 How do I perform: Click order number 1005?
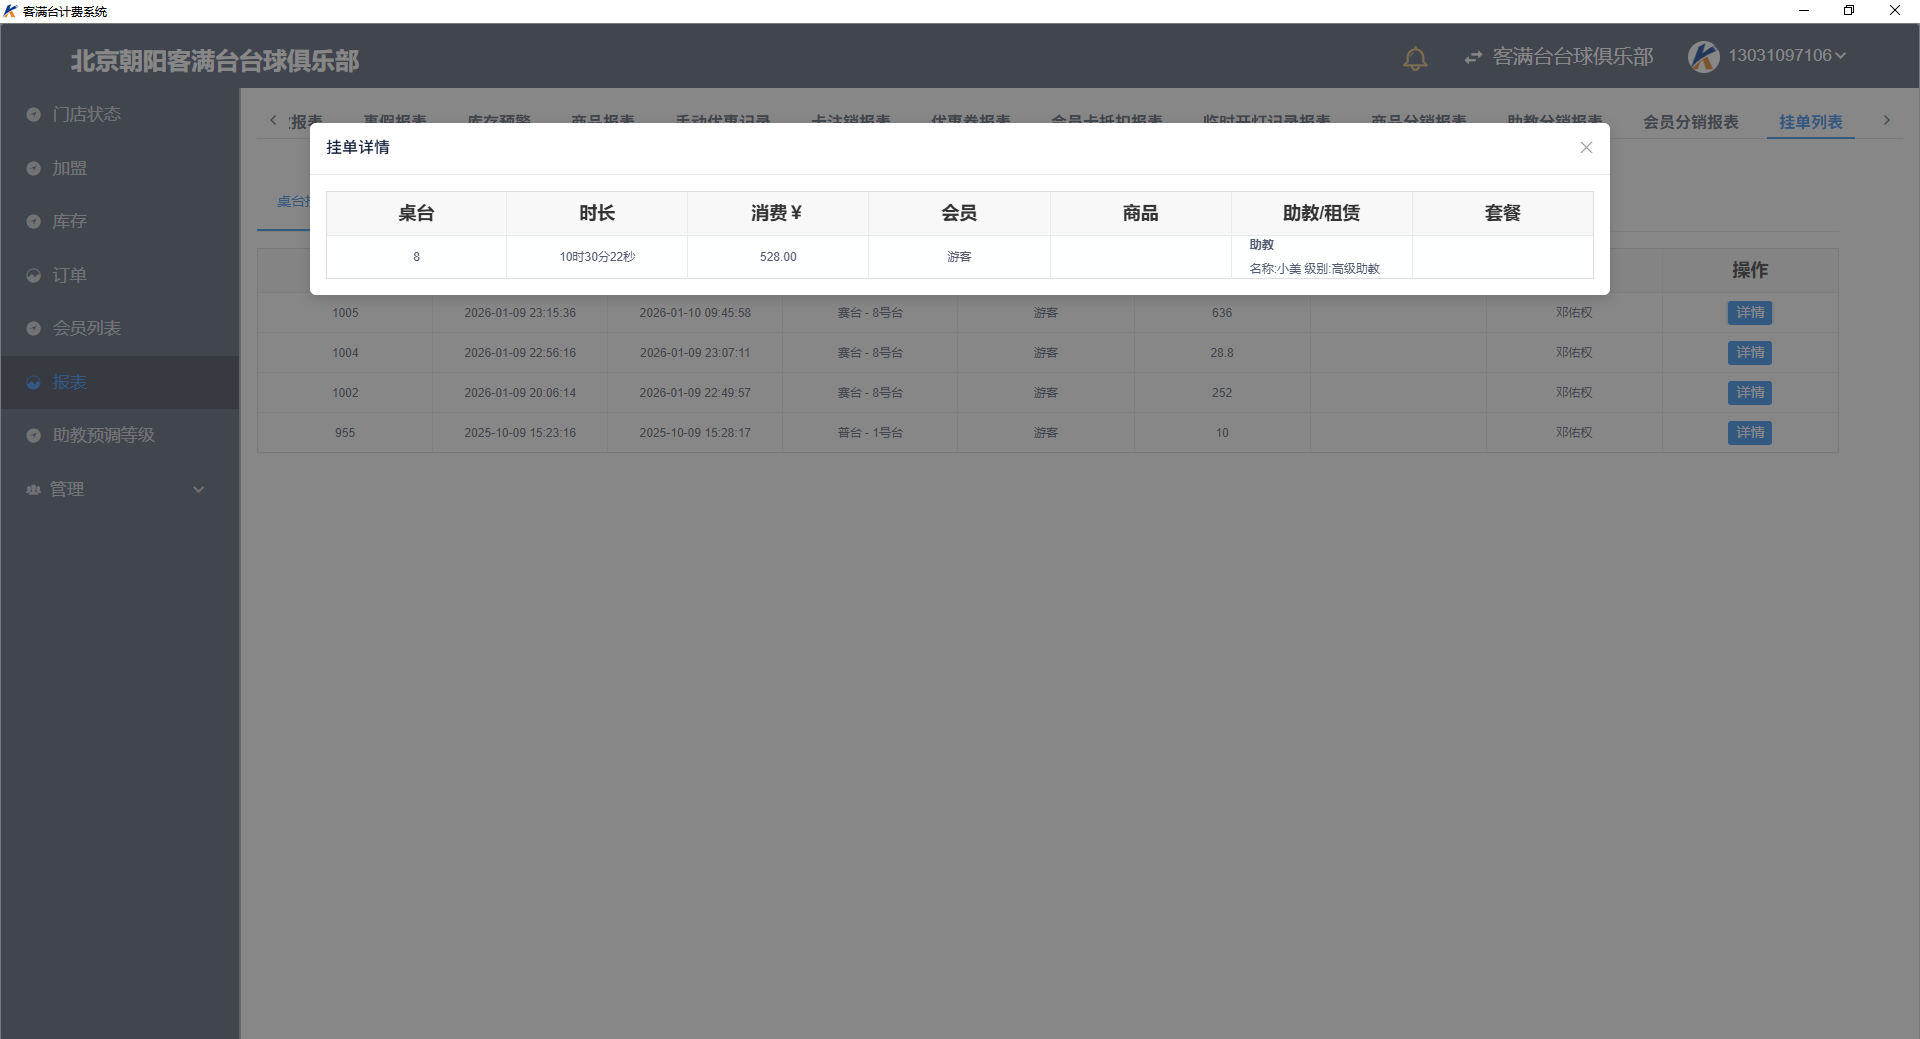click(345, 313)
